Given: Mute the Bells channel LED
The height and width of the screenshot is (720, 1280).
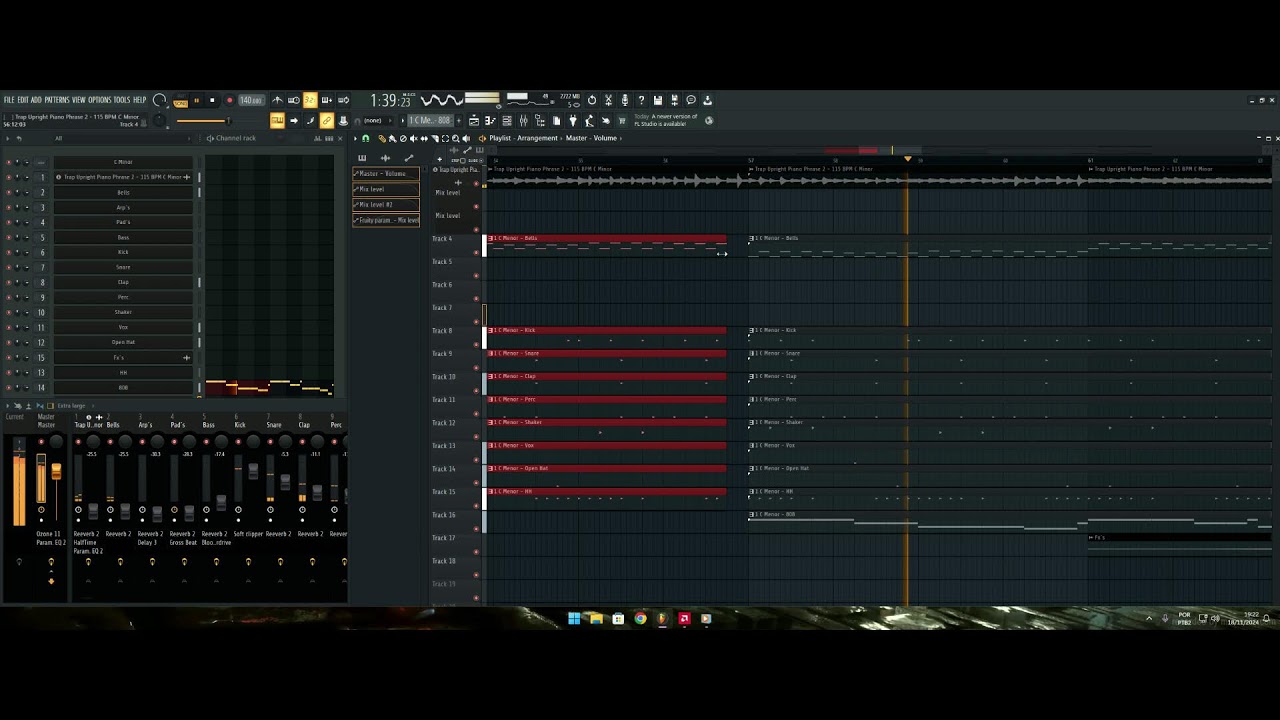Looking at the screenshot, I should coord(9,192).
